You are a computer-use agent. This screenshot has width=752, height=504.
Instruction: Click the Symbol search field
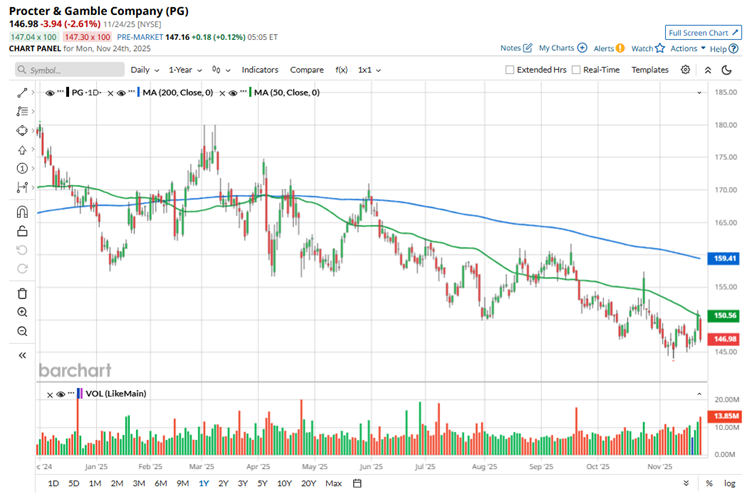pos(70,70)
